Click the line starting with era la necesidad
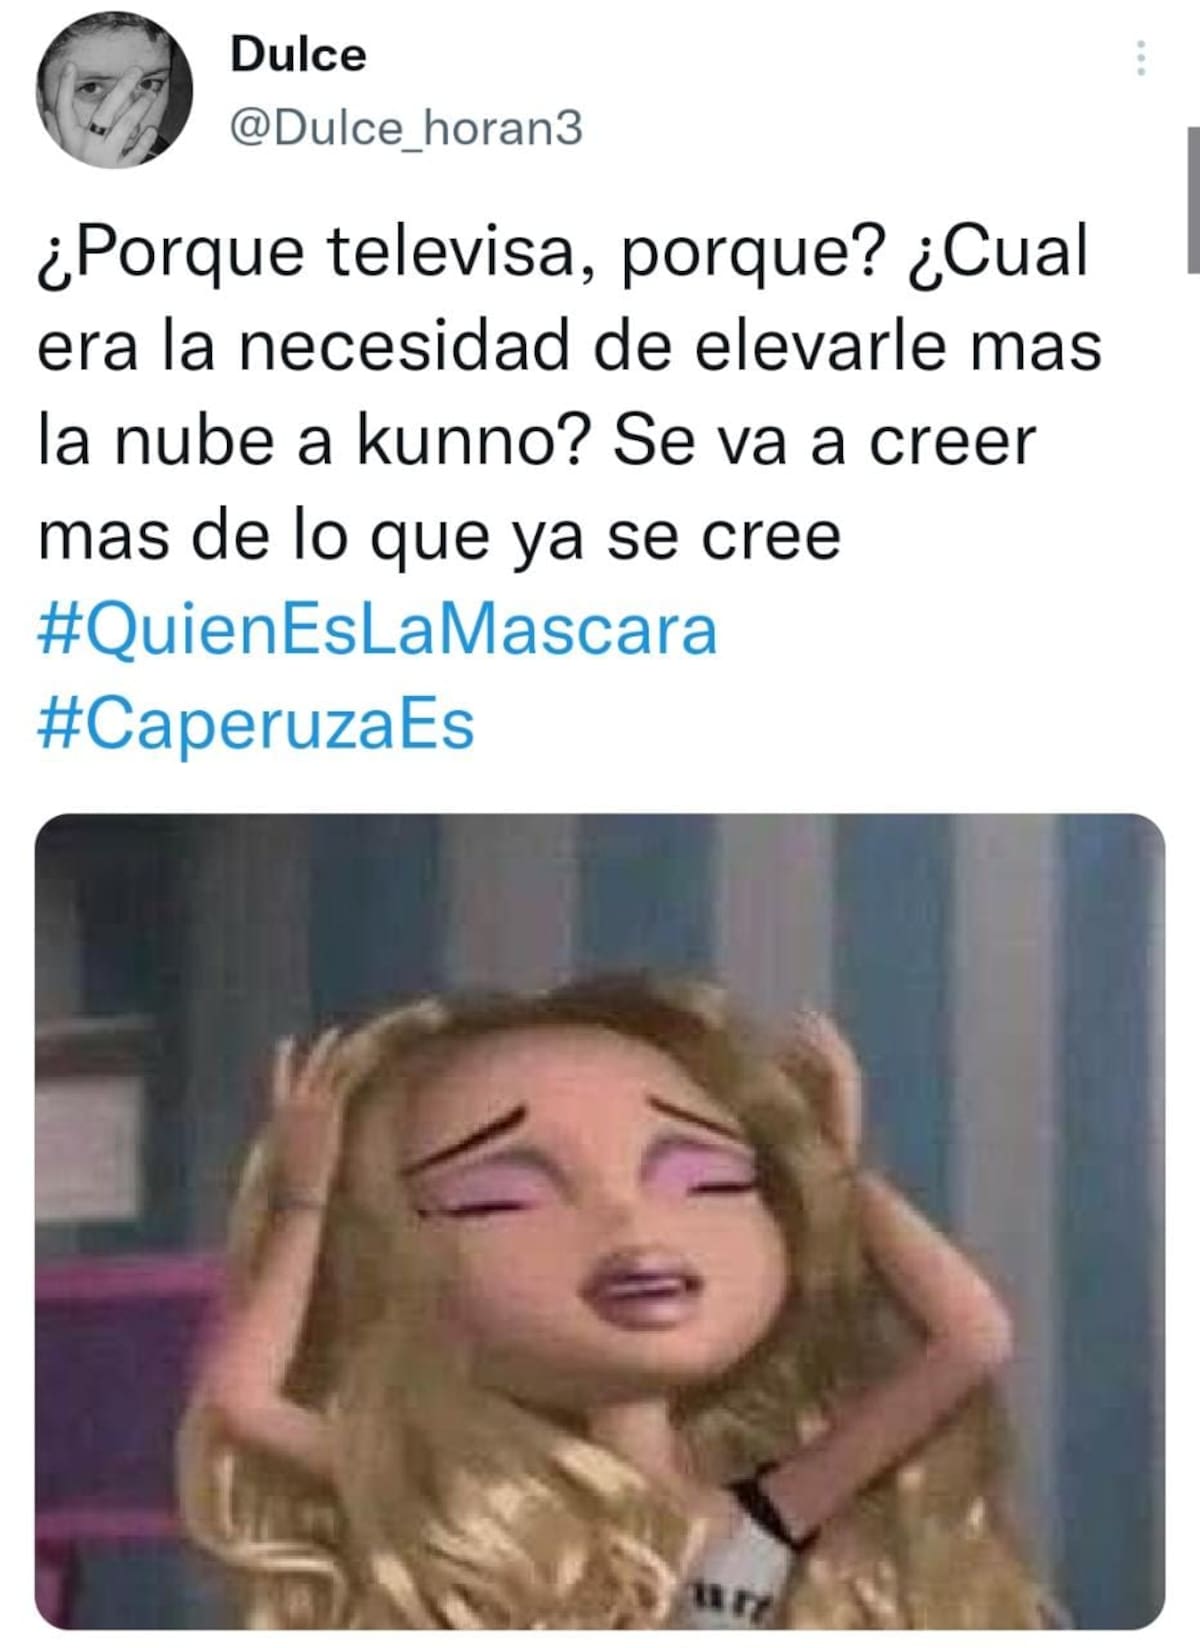 [570, 346]
